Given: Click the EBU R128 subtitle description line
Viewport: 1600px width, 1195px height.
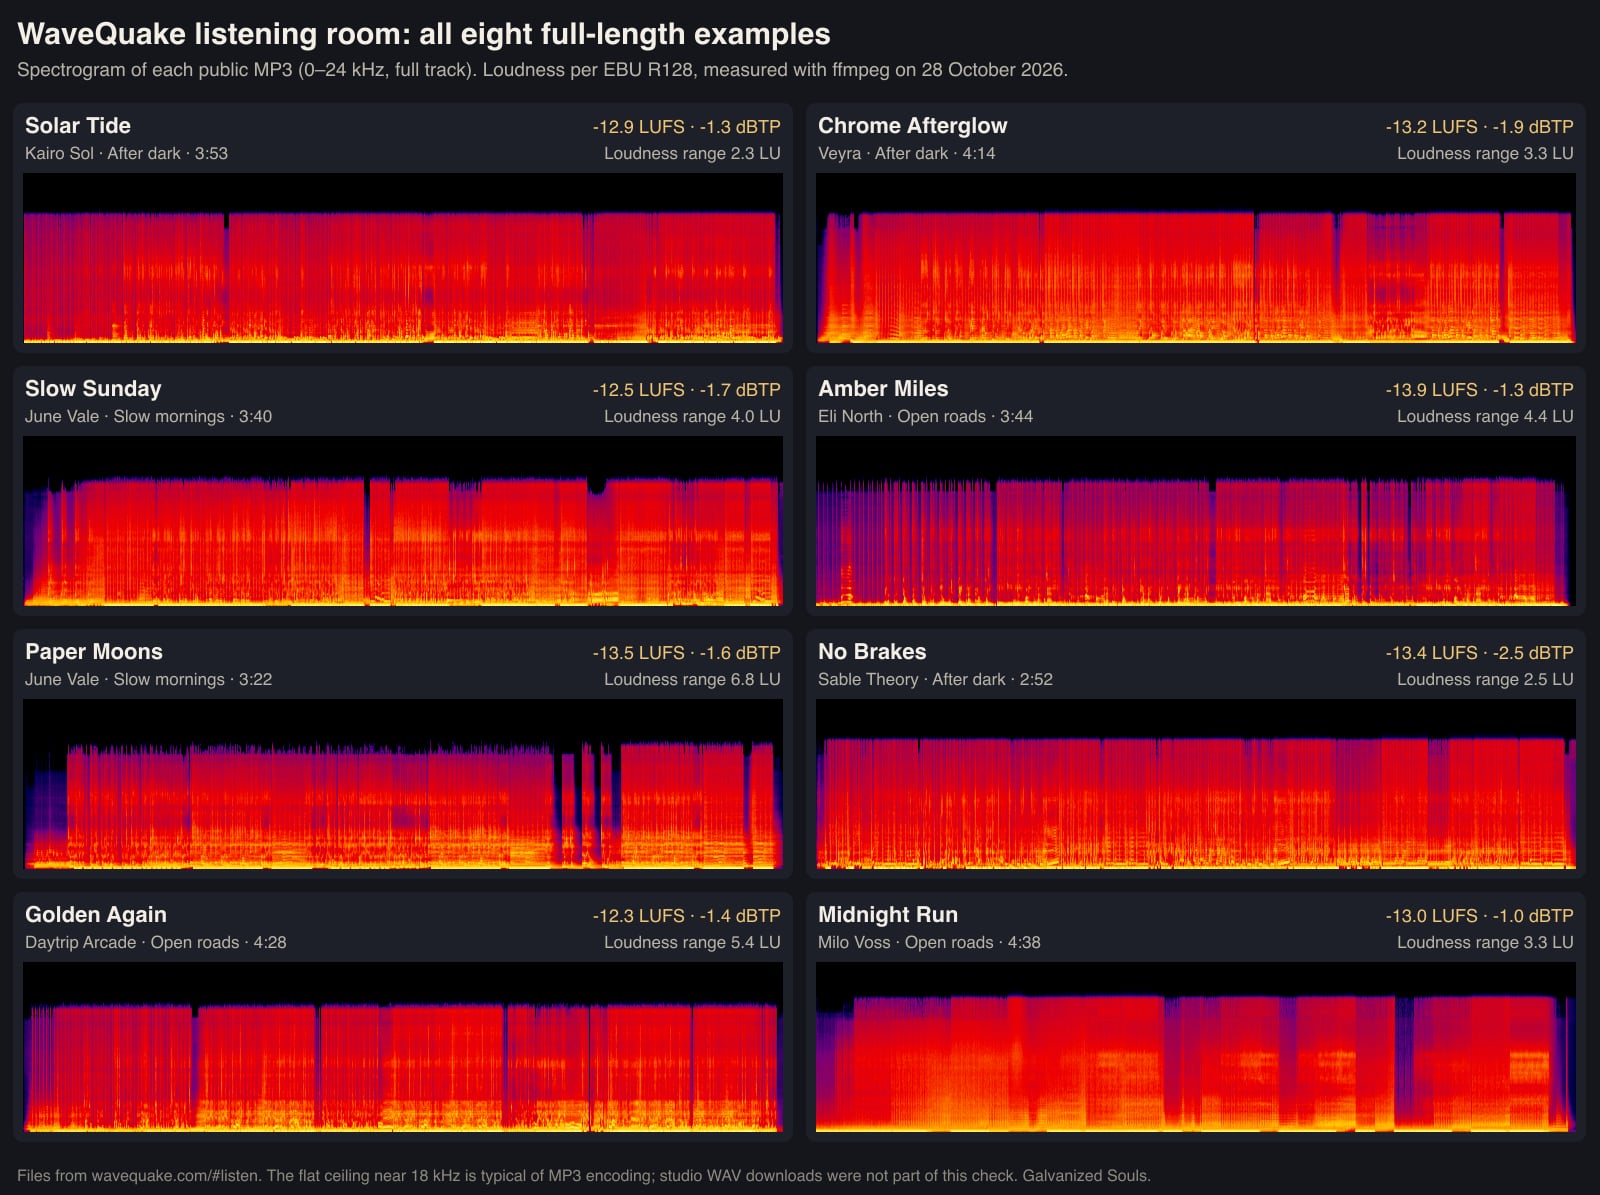Looking at the screenshot, I should coord(542,70).
